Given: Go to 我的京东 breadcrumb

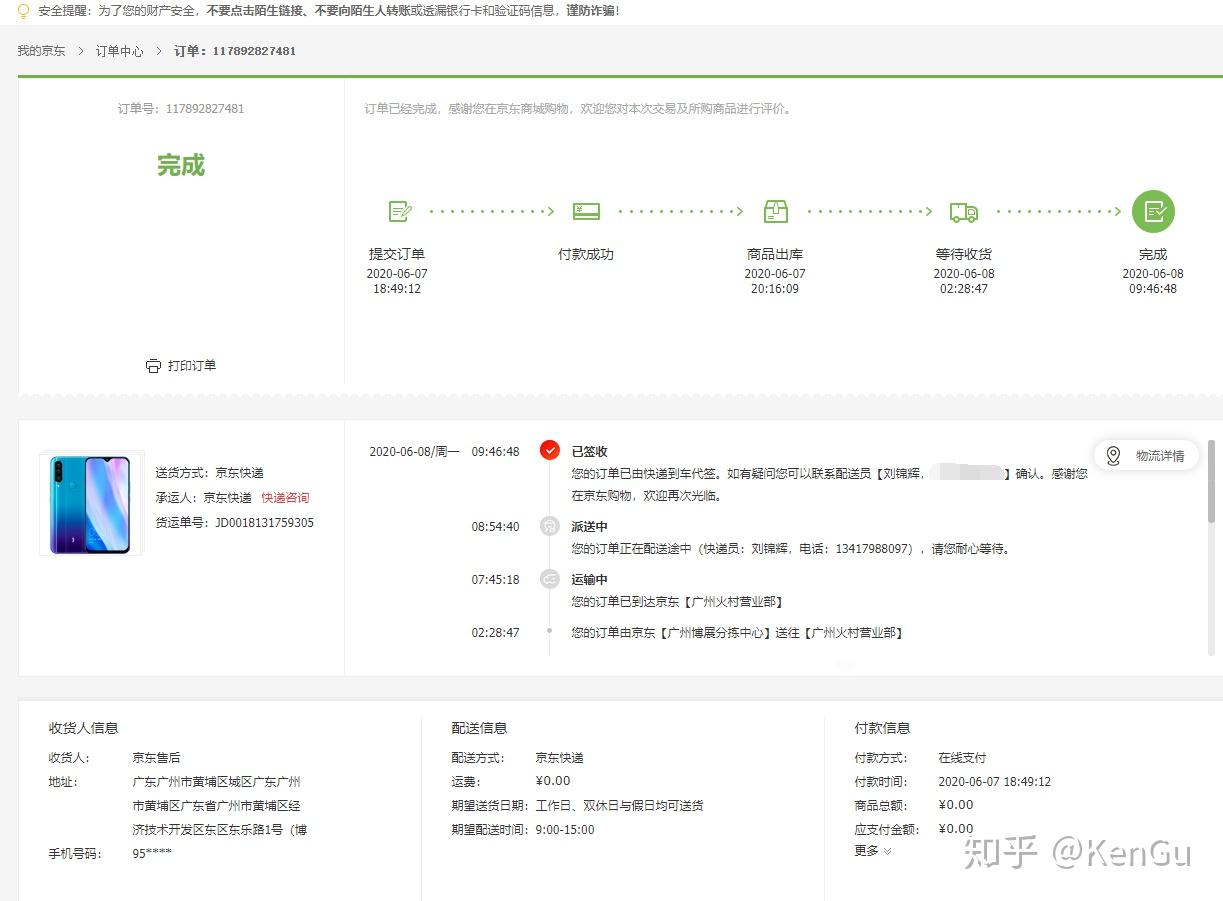Looking at the screenshot, I should pos(41,51).
